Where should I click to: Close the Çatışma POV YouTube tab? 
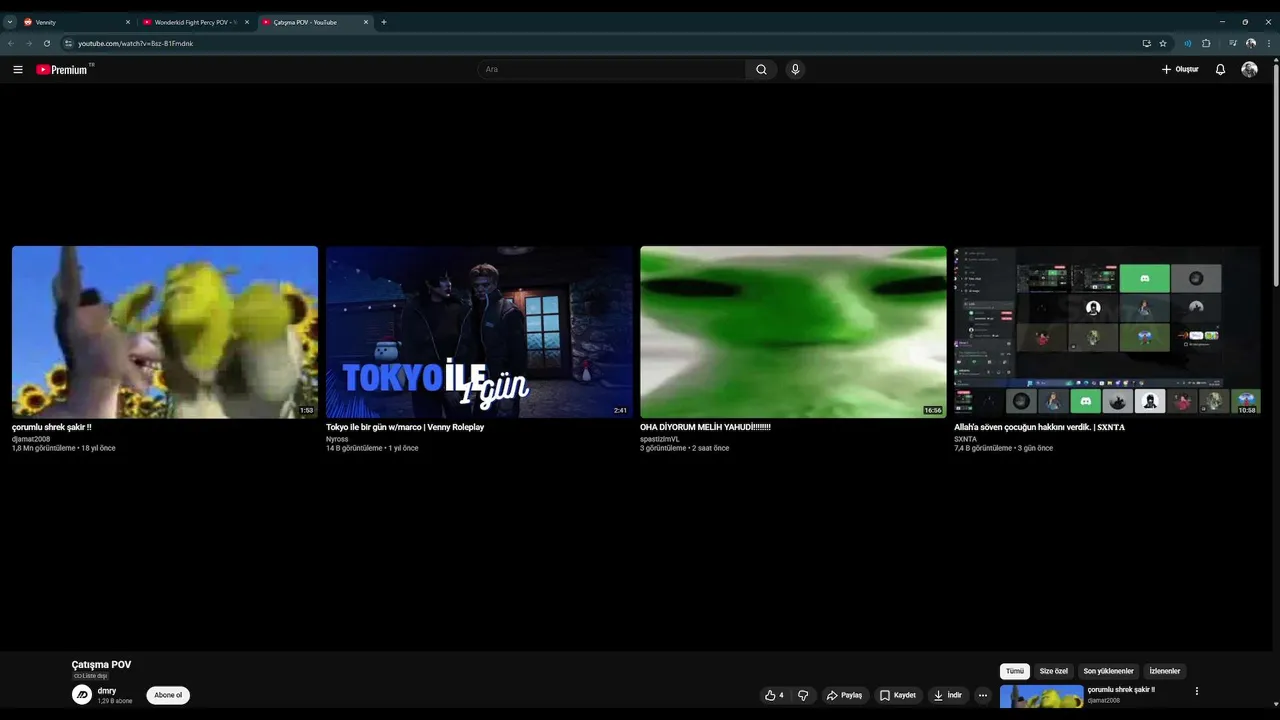[366, 22]
